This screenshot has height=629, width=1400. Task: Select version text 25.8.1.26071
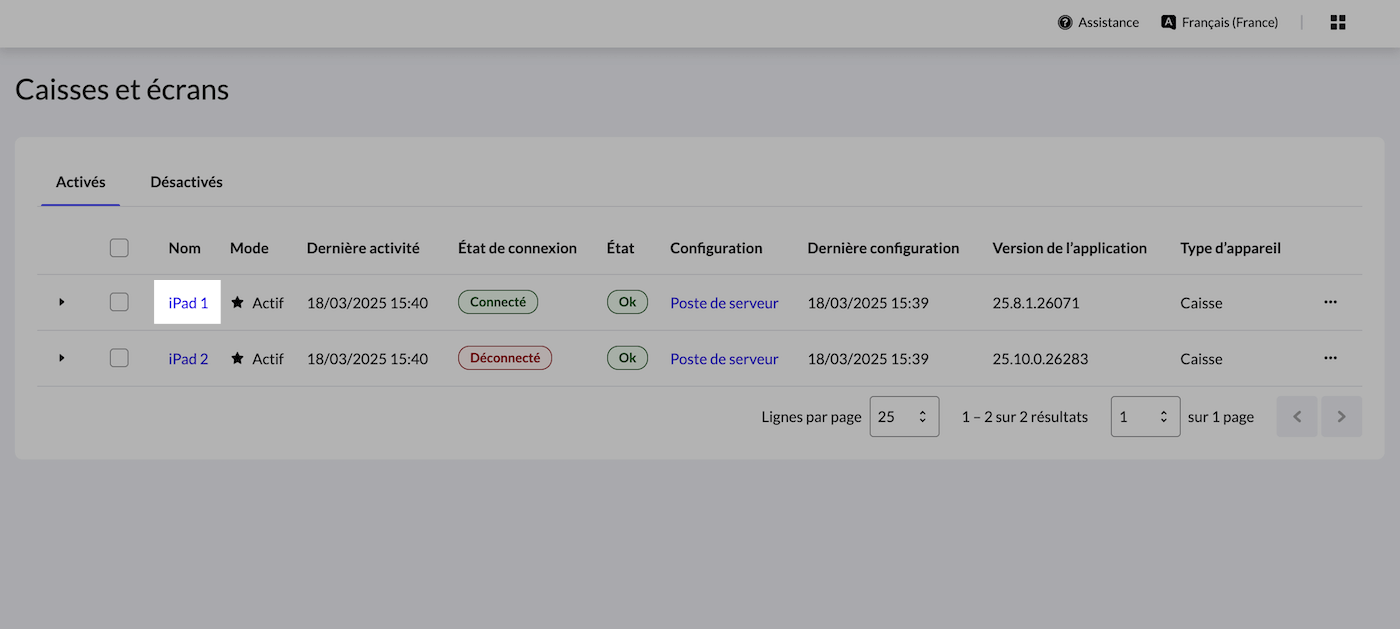1036,303
